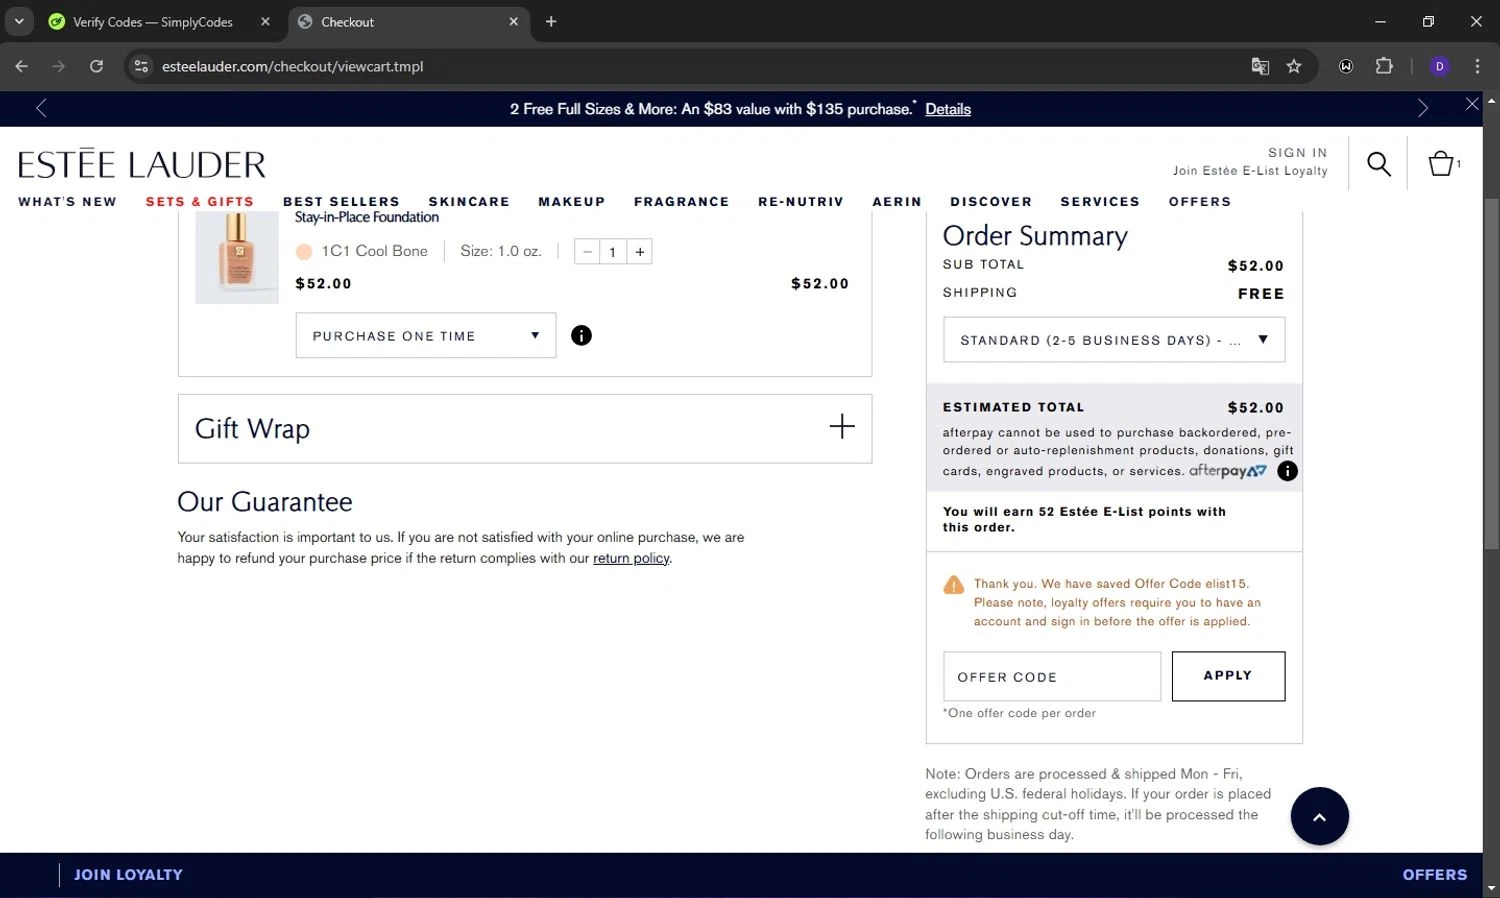Open the translate page icon

[1260, 66]
